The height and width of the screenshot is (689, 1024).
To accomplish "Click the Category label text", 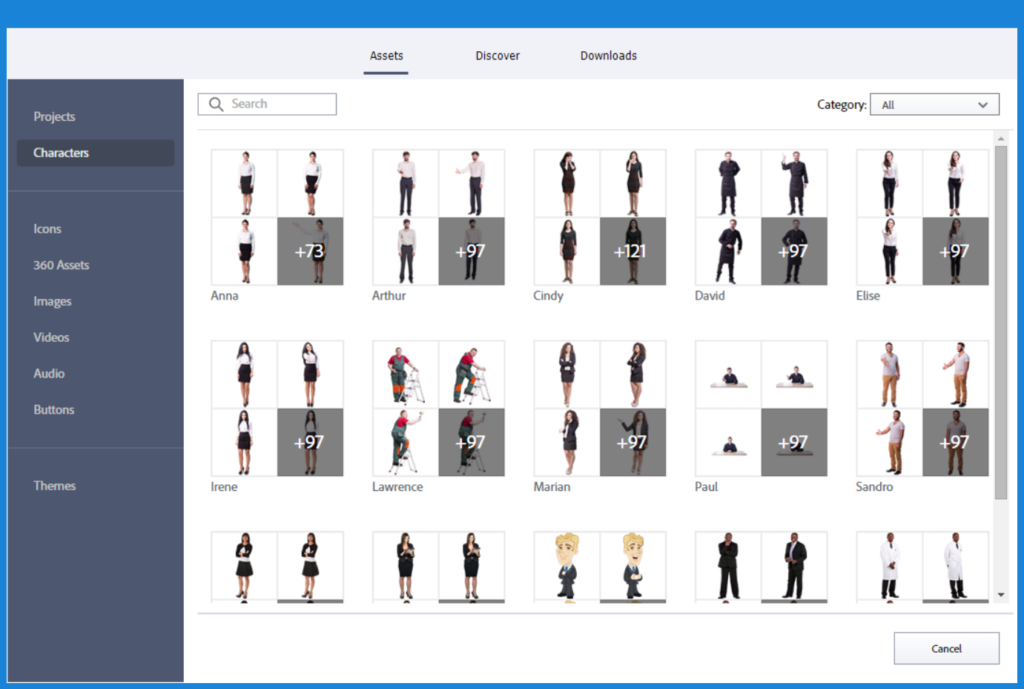I will coord(842,105).
